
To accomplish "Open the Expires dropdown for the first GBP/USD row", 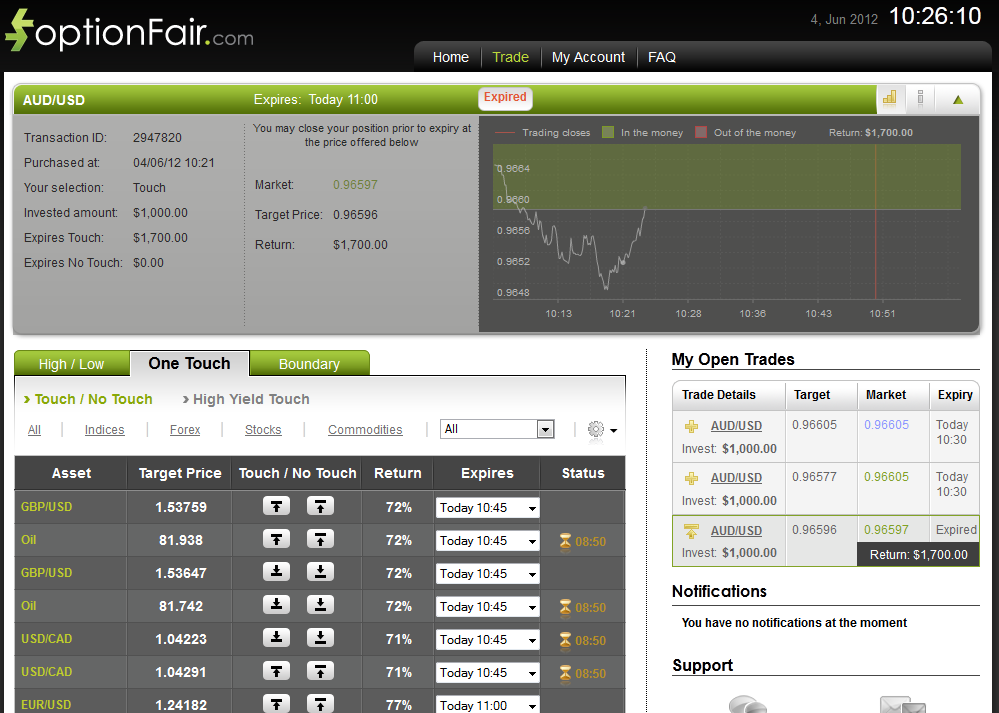I will pos(487,508).
